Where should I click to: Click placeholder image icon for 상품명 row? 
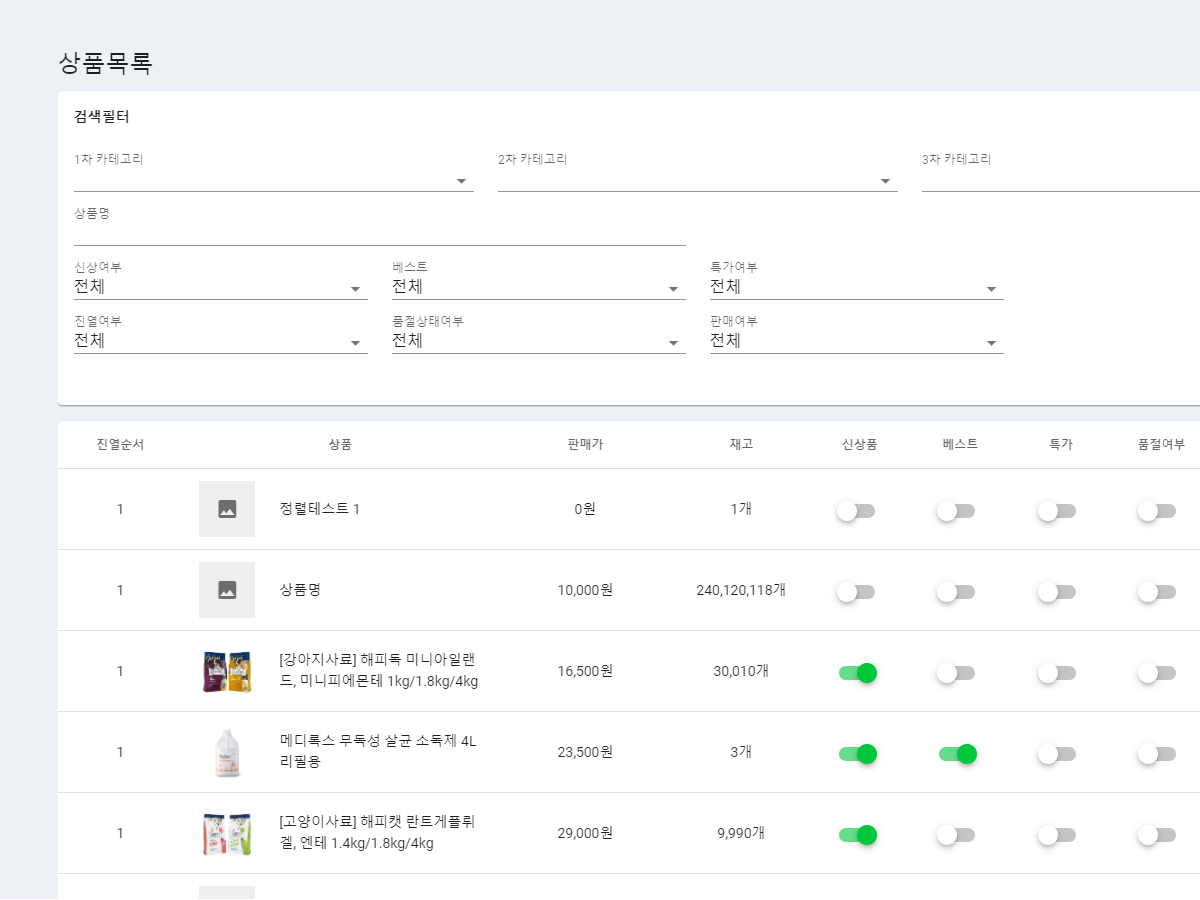[227, 590]
